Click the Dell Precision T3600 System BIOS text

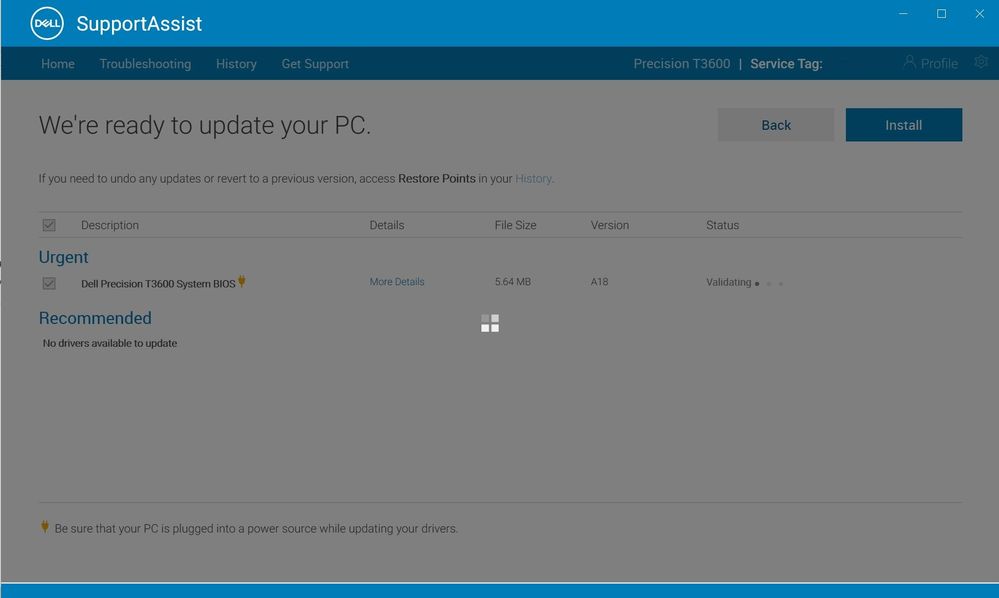coord(158,283)
